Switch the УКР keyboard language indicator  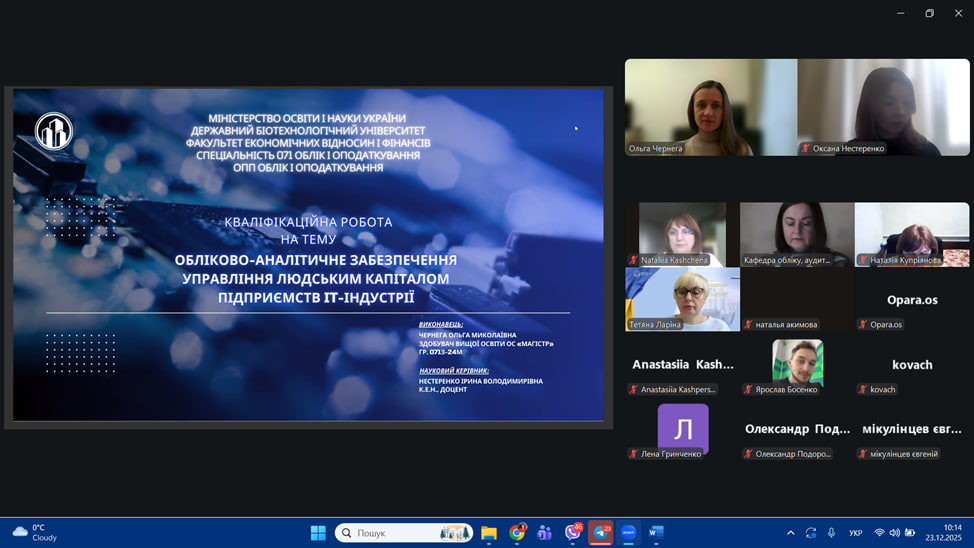click(856, 533)
